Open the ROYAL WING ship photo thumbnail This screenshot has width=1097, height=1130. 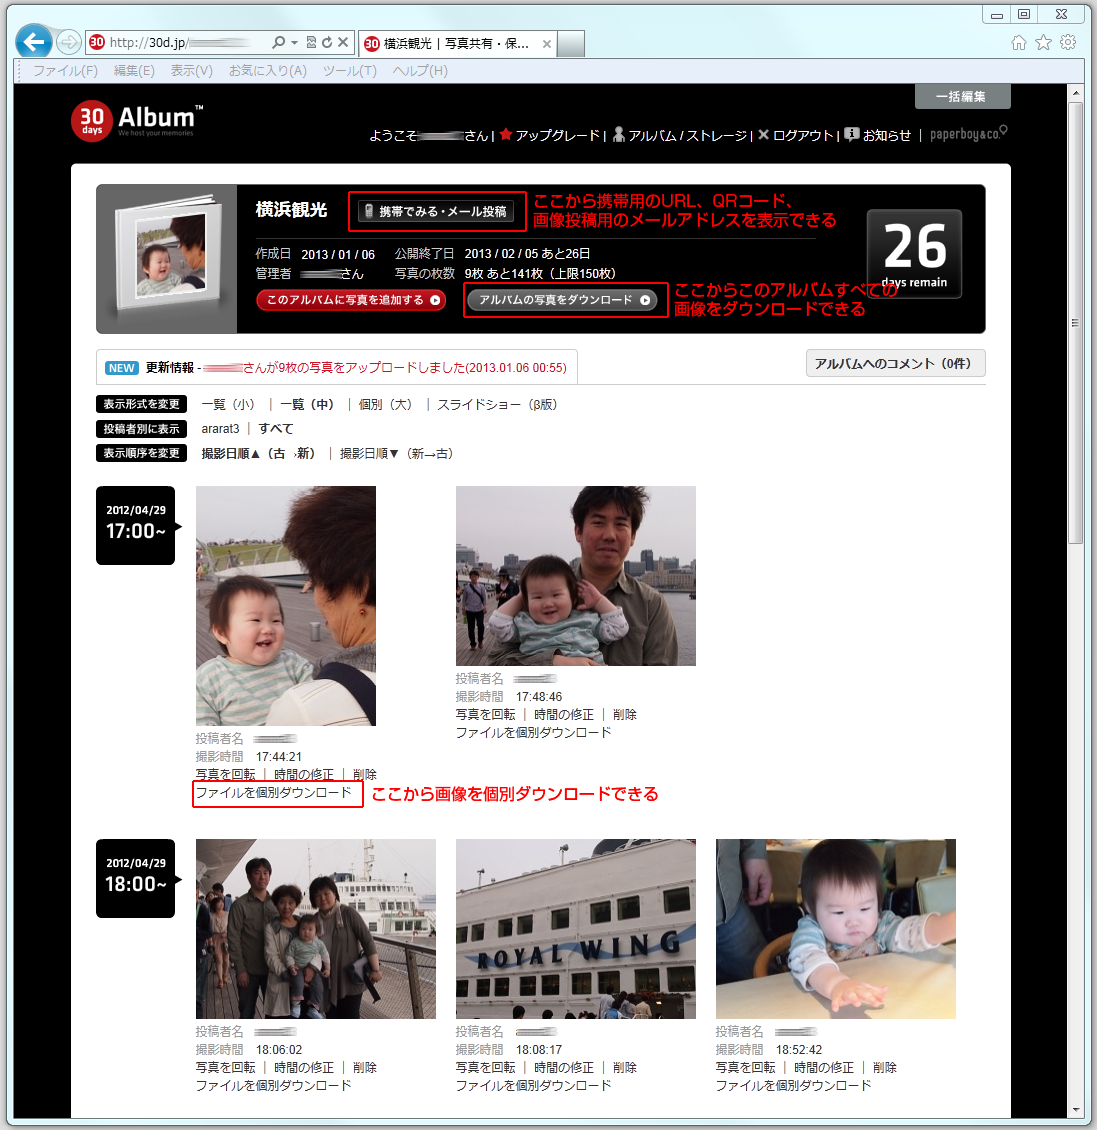coord(575,928)
